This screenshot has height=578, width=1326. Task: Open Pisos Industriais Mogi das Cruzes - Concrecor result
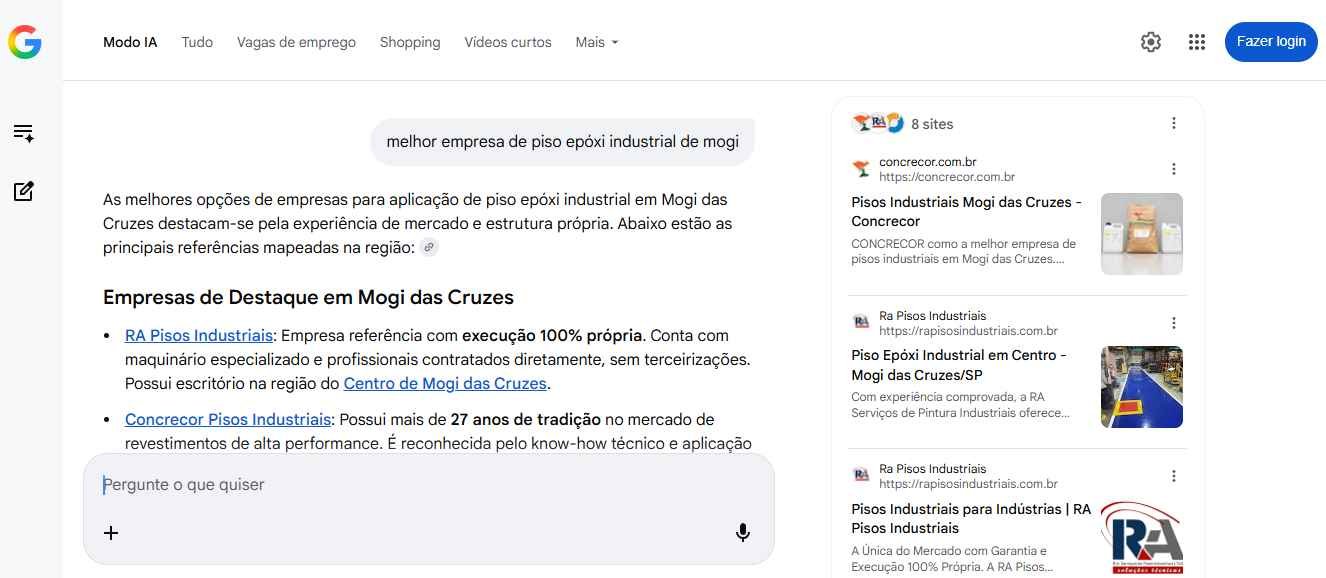pyautogui.click(x=967, y=212)
